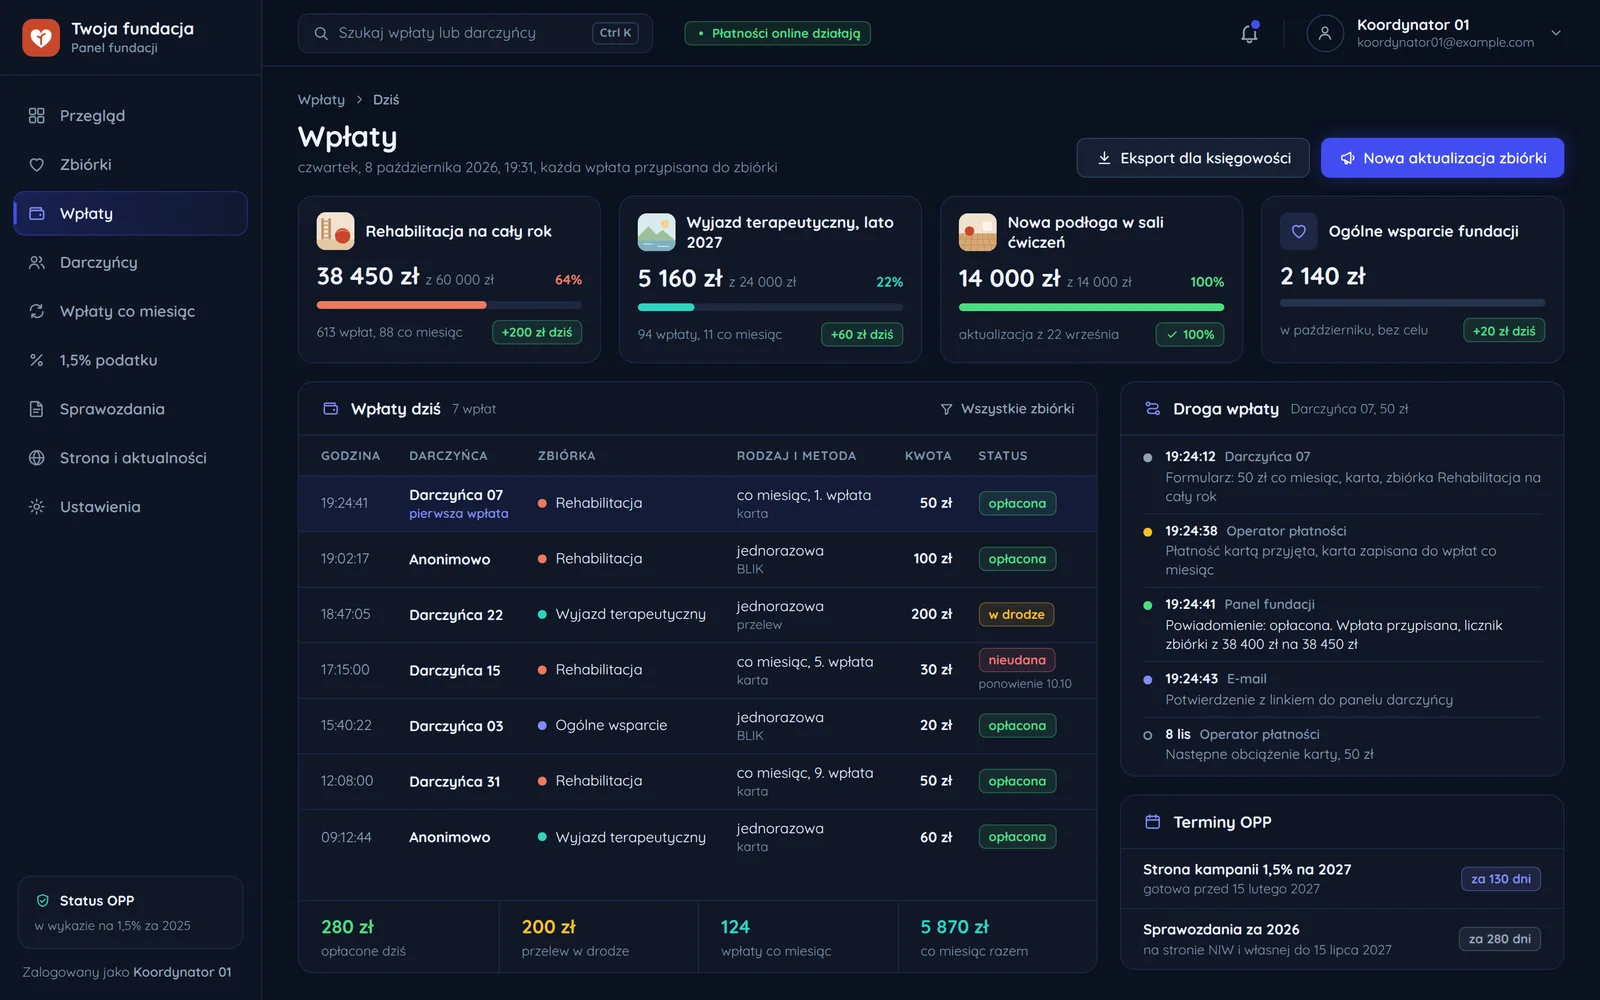Click the Terminy OPP calendar icon
Screen dimensions: 1600x1000
pos(1152,822)
